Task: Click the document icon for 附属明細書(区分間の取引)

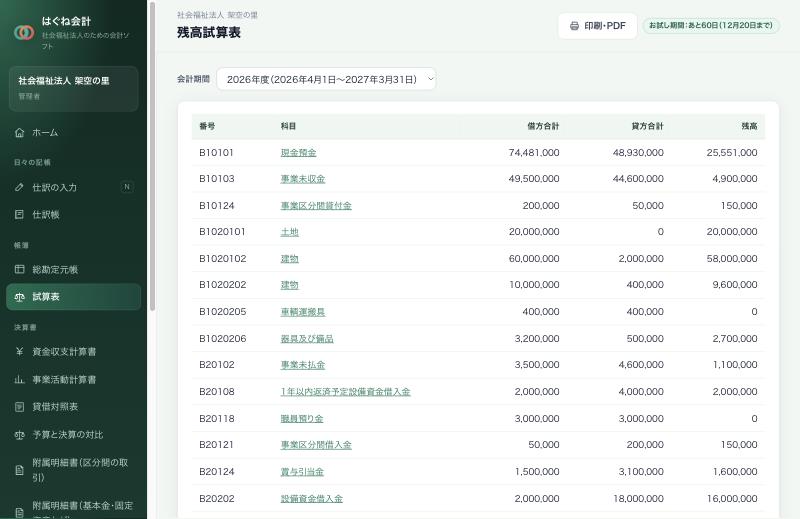Action: 19,470
